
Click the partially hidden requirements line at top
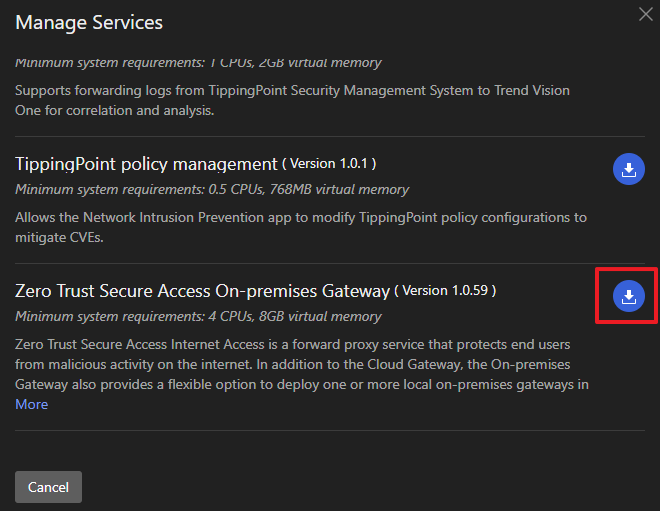(x=198, y=62)
